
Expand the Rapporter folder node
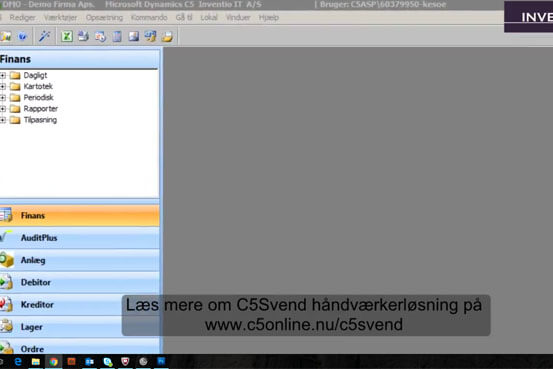point(3,109)
